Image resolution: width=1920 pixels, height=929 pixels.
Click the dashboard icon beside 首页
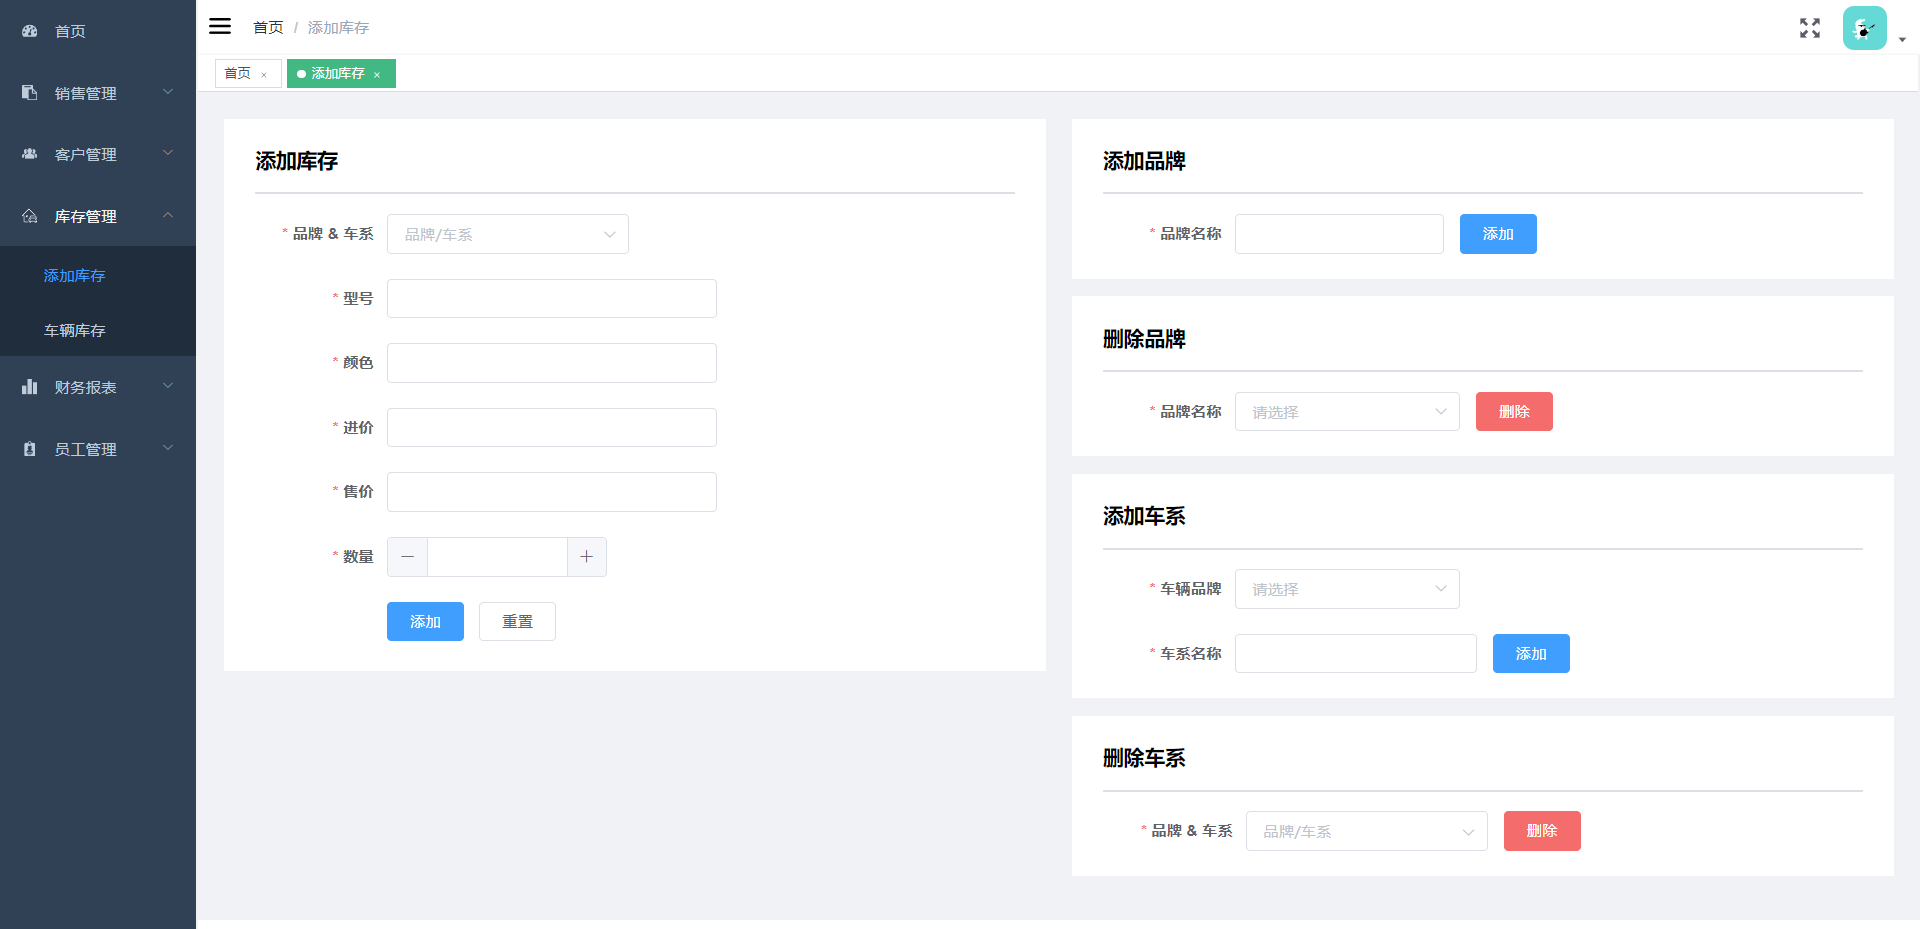(x=30, y=31)
